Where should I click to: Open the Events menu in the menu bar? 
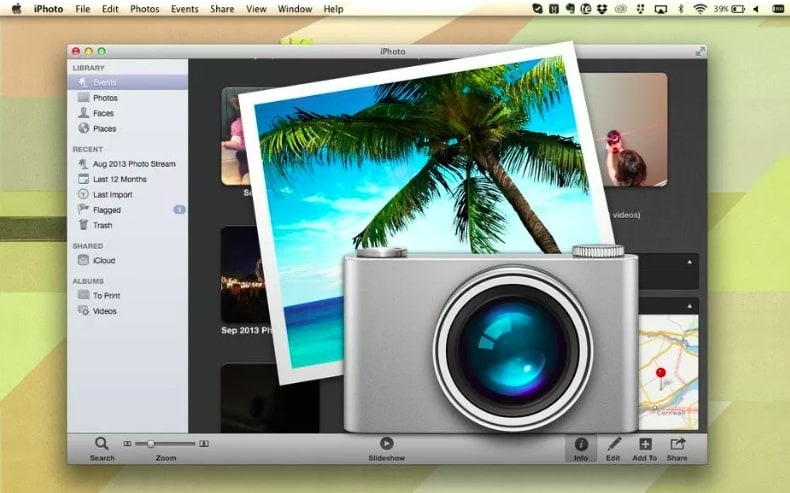point(184,9)
